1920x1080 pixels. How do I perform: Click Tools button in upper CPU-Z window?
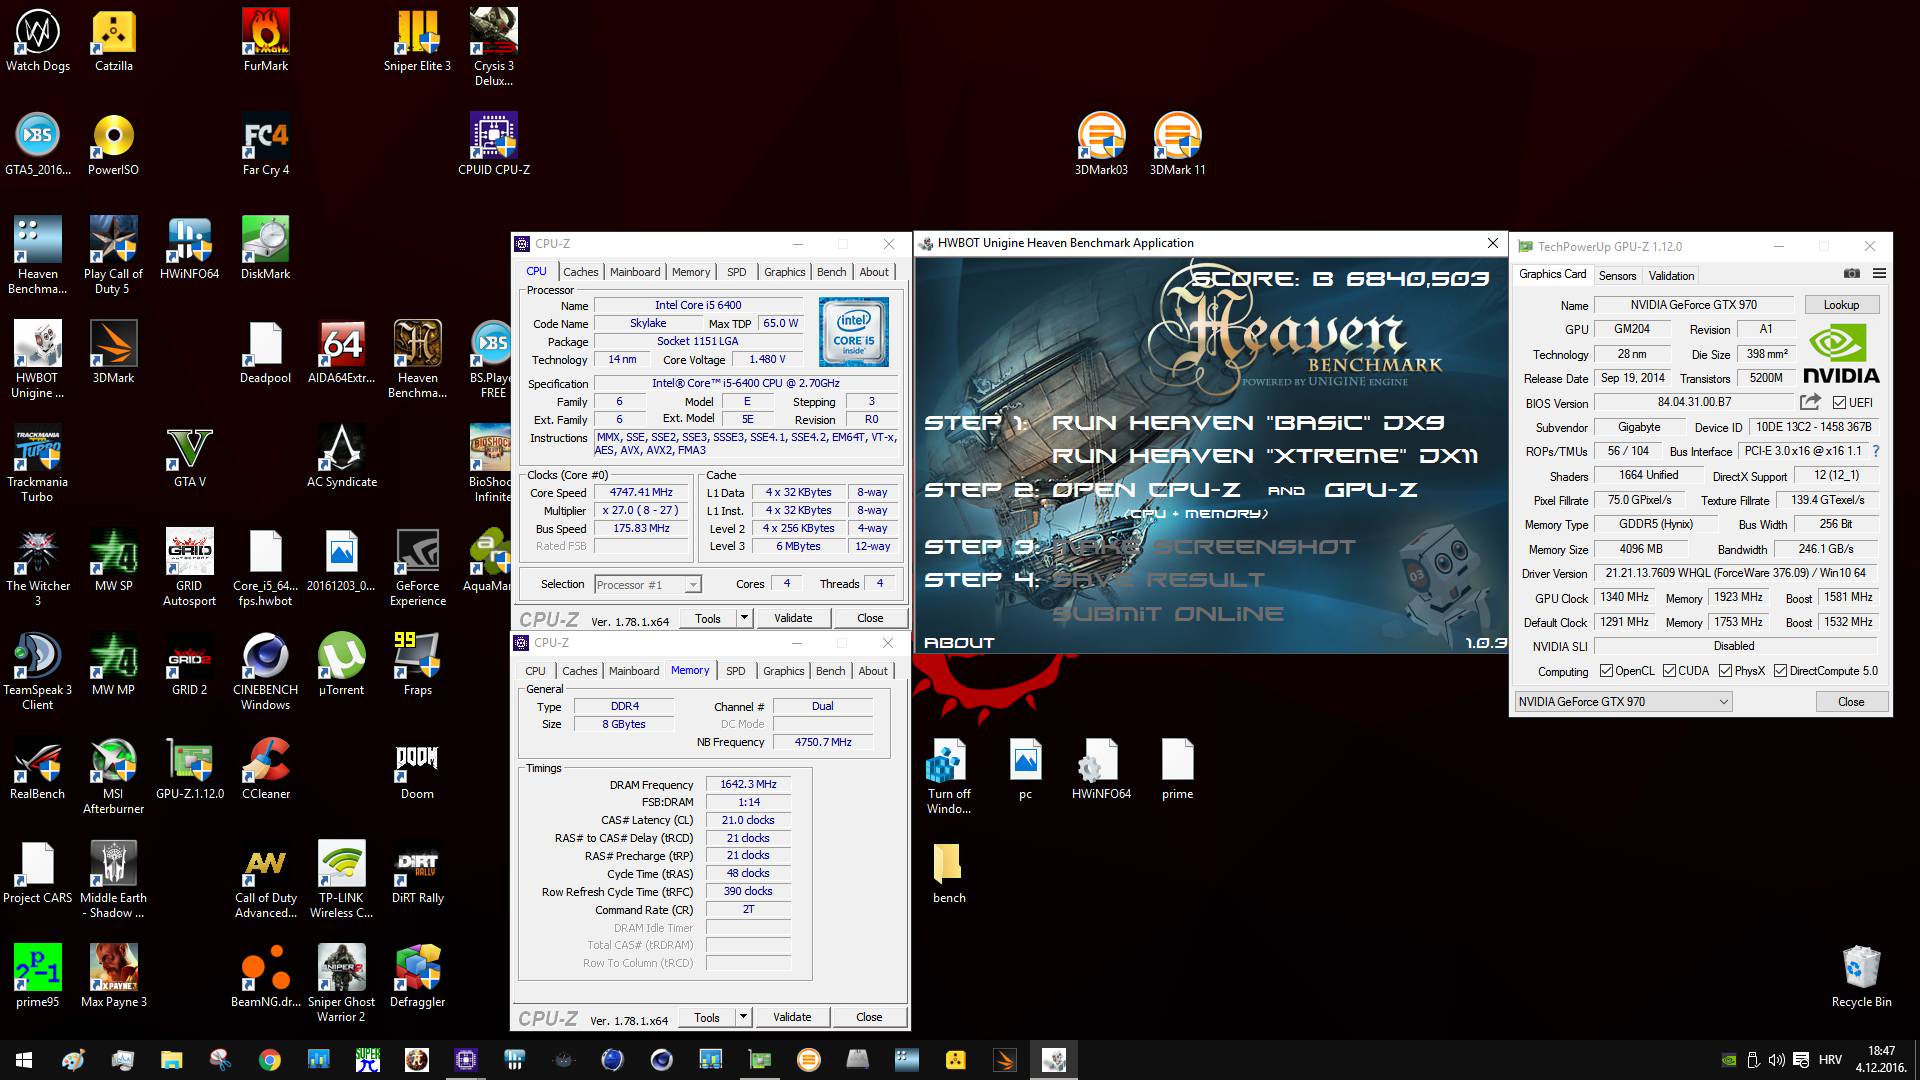pyautogui.click(x=708, y=618)
